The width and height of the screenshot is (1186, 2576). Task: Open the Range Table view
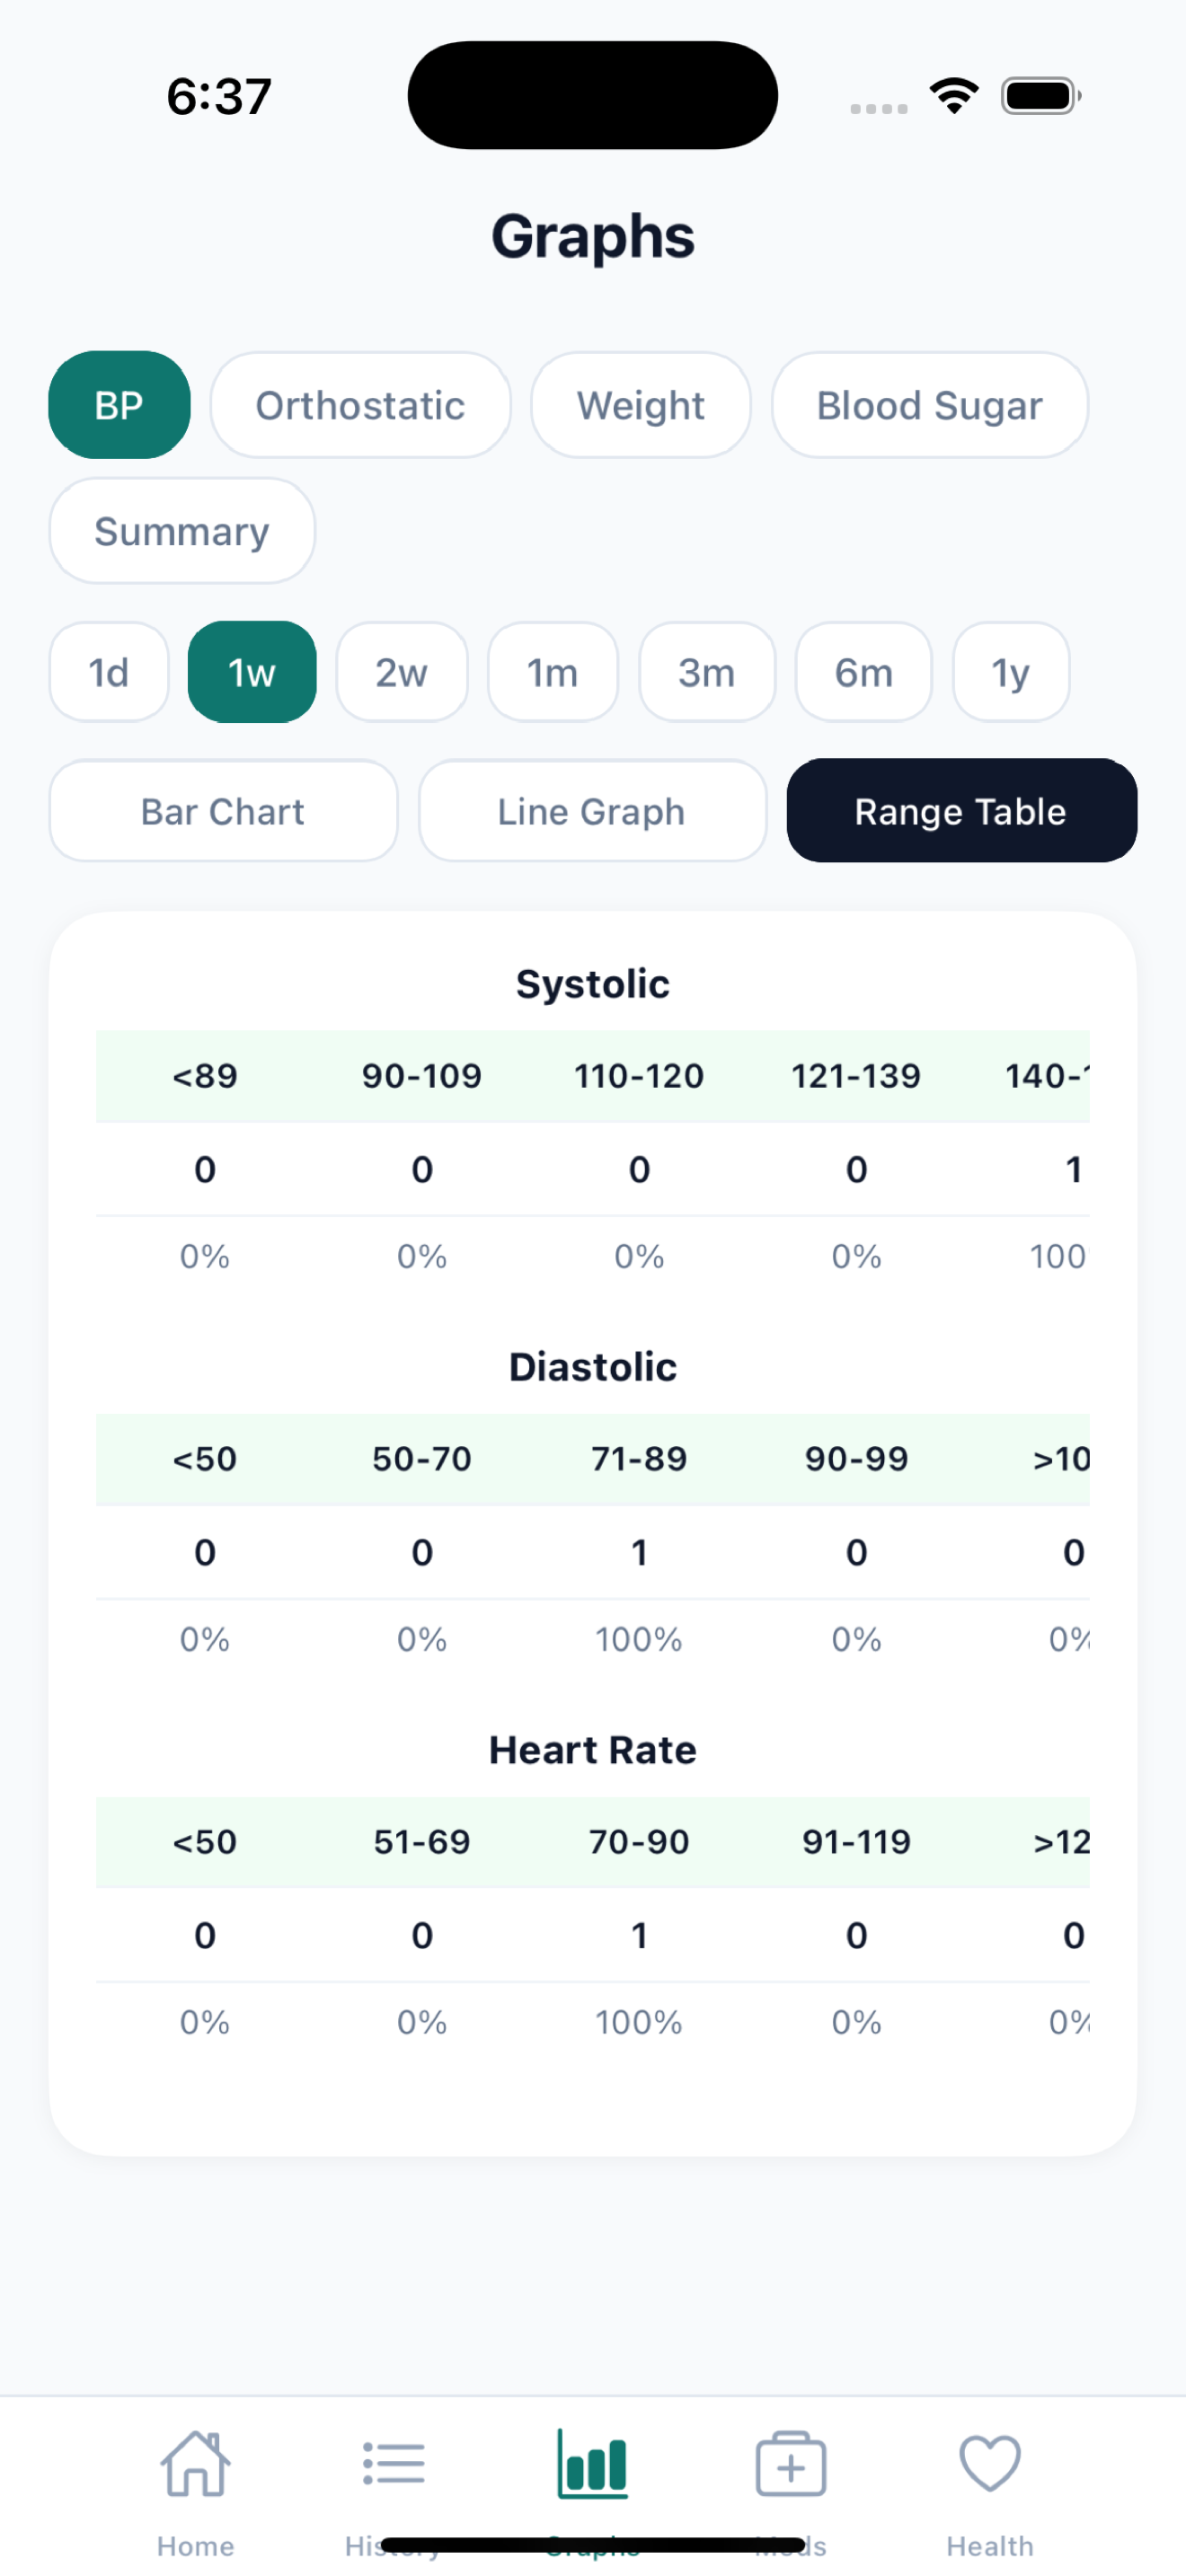960,810
